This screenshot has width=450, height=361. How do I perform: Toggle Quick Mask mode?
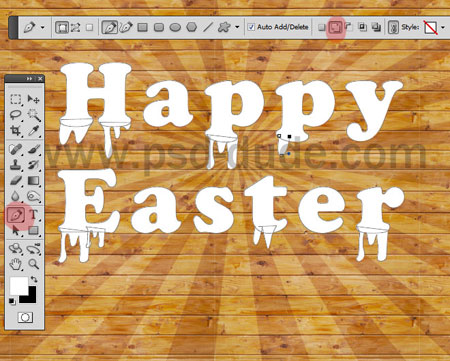25,317
